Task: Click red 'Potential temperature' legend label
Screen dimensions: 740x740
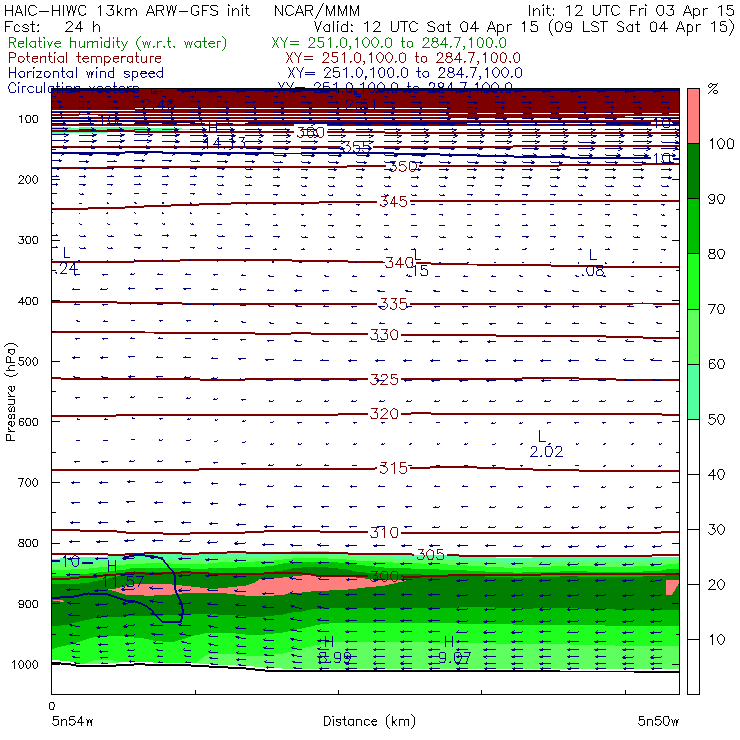Action: [85, 58]
